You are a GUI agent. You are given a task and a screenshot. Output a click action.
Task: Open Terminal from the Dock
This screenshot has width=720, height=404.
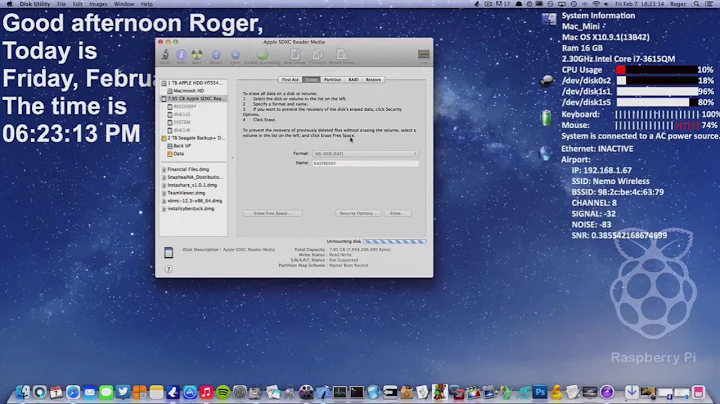[356, 392]
